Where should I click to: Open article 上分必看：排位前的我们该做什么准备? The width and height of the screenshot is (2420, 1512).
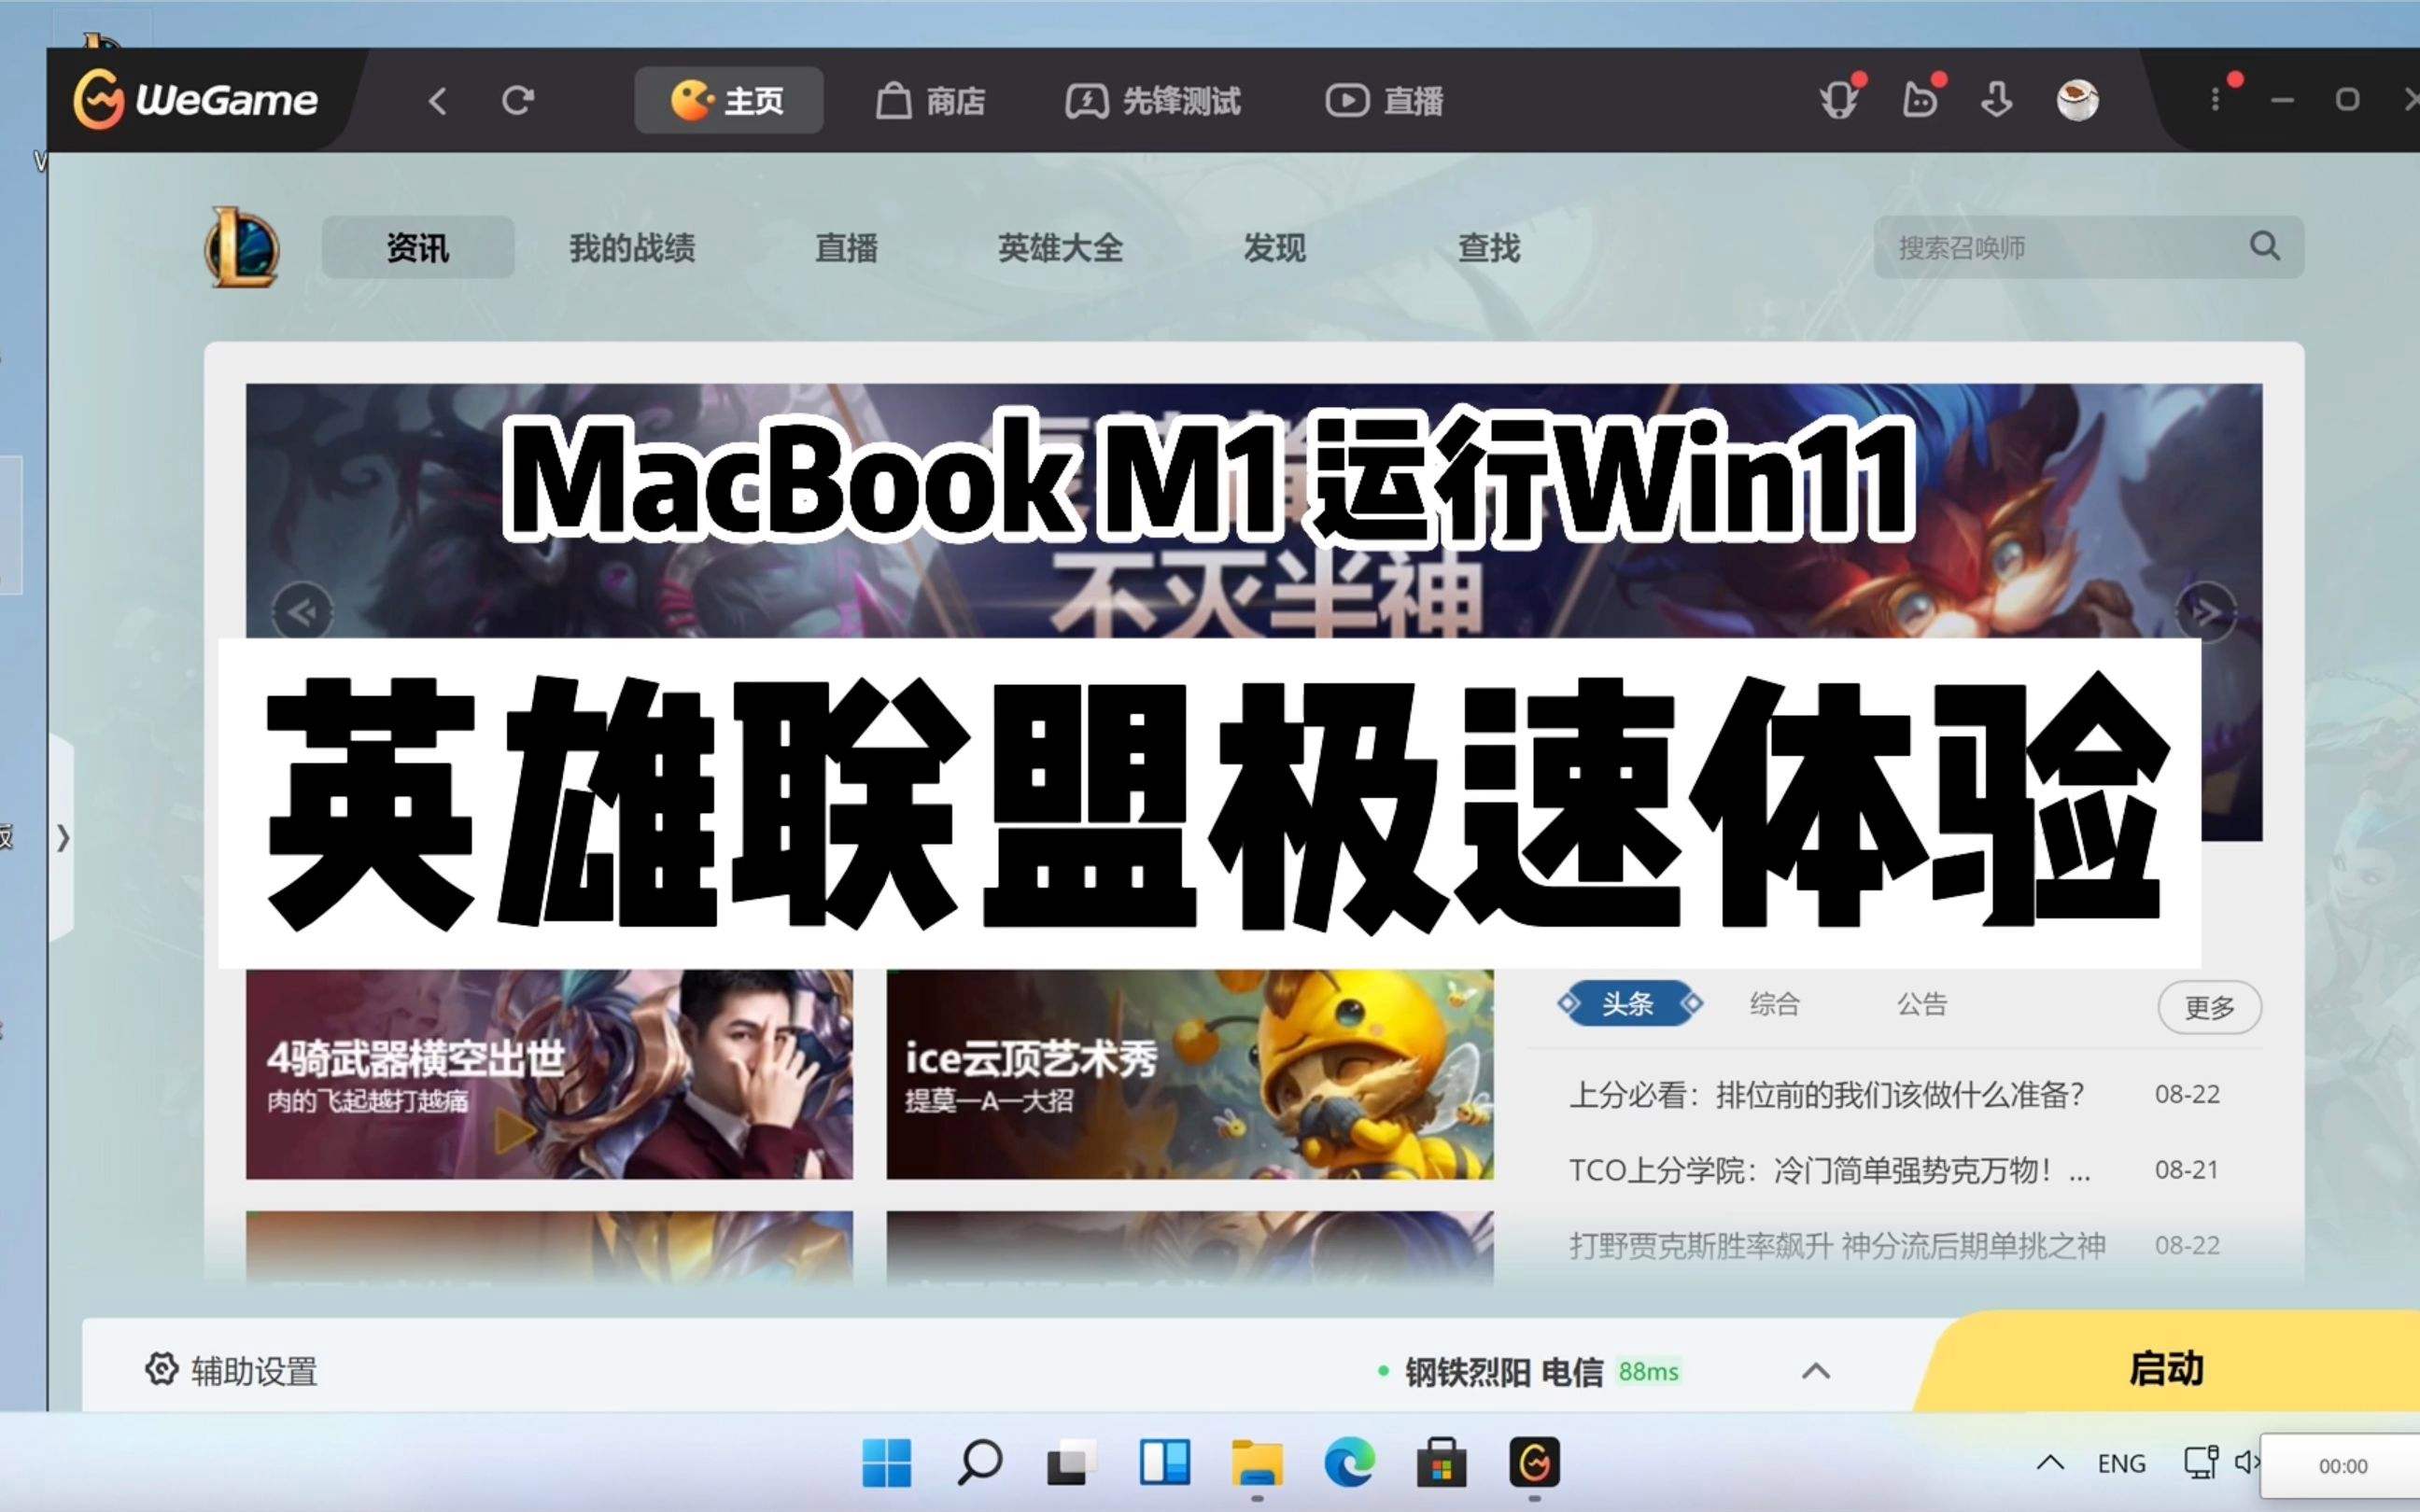[x=1826, y=1095]
